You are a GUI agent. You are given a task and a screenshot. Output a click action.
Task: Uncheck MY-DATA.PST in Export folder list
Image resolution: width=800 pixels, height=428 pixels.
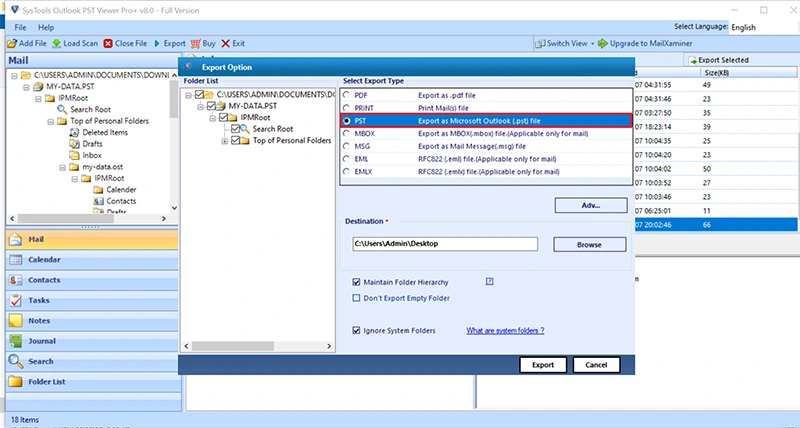(211, 106)
